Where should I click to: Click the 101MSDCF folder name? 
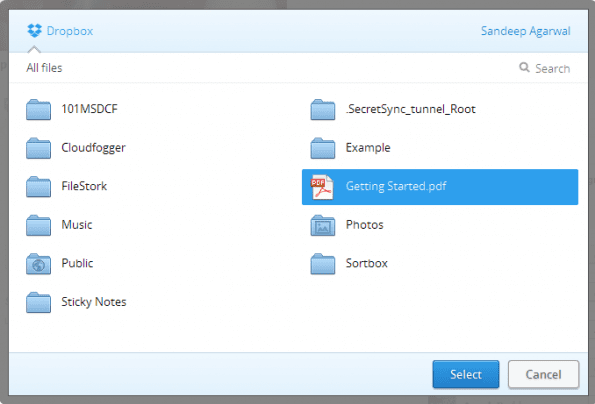tap(90, 109)
